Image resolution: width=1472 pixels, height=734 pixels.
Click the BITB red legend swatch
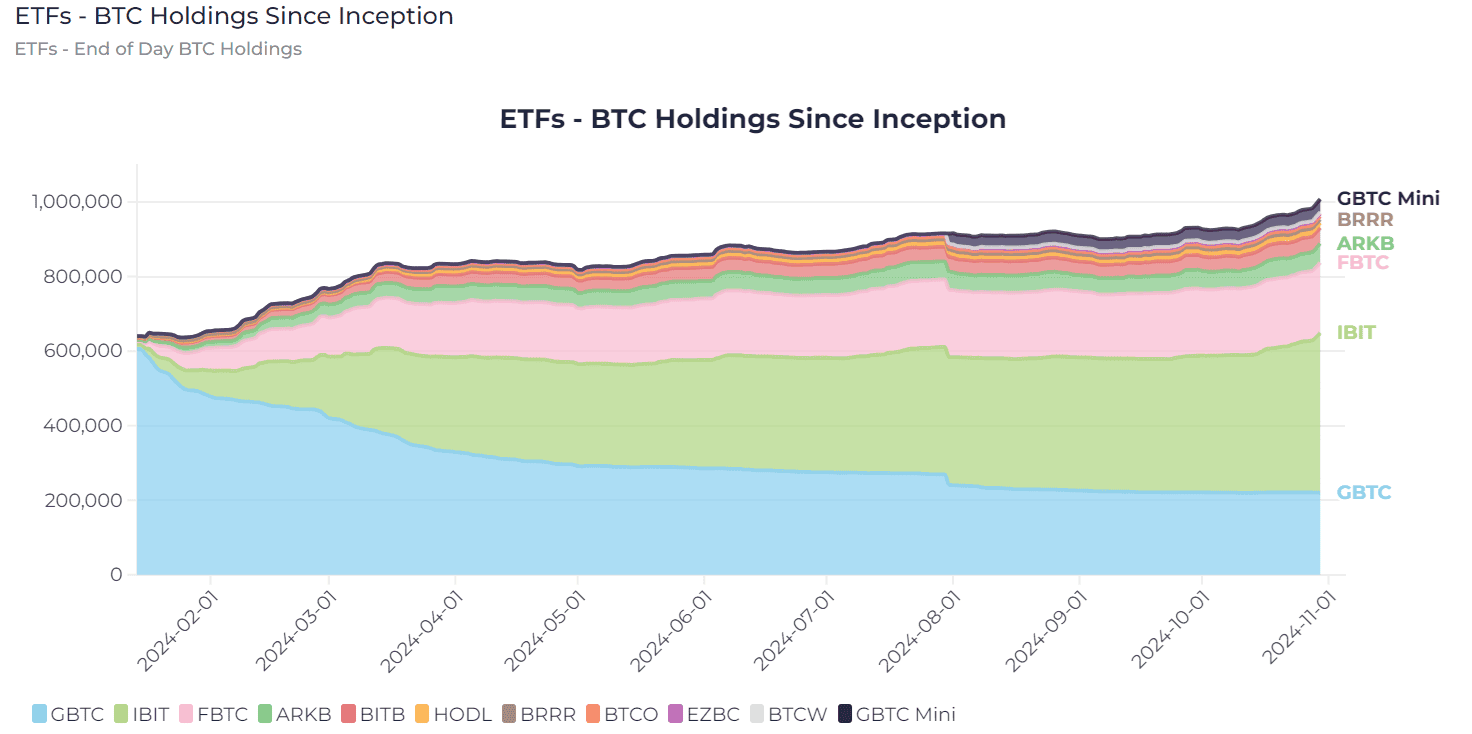point(349,714)
